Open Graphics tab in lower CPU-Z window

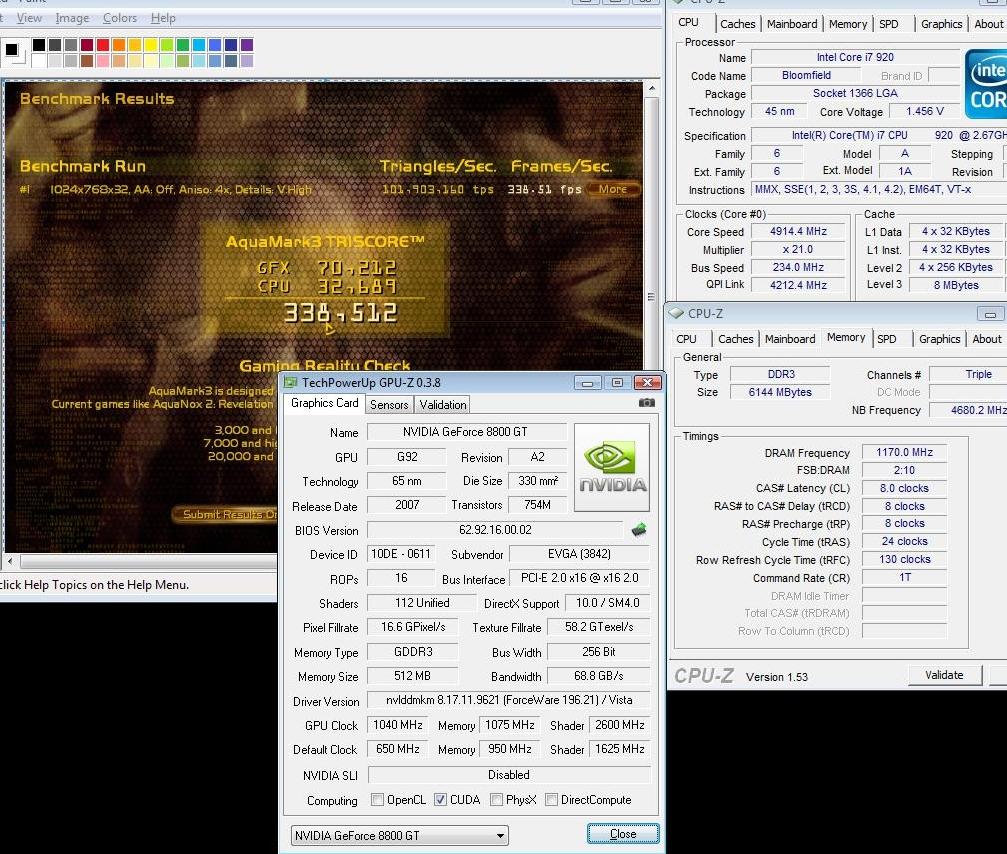pos(940,339)
